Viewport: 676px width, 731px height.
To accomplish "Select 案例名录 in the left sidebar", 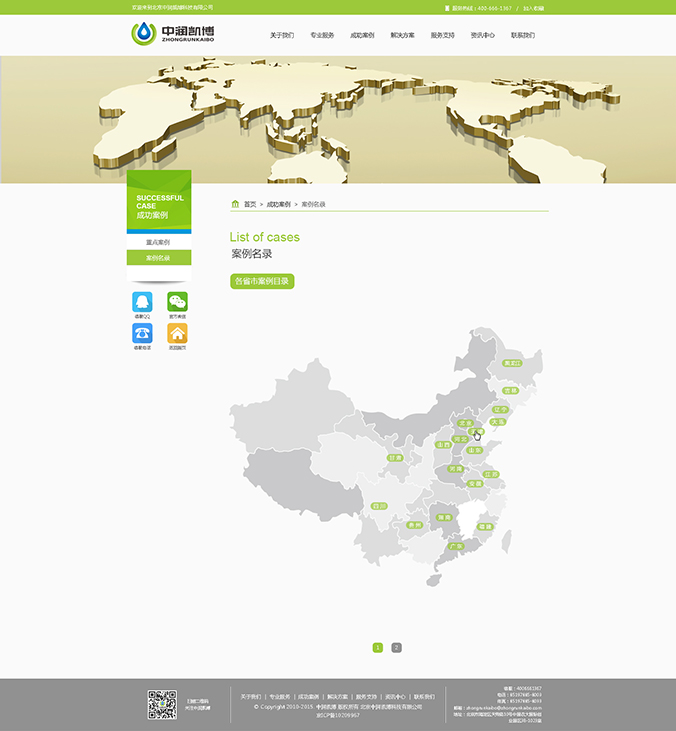I will [x=158, y=258].
